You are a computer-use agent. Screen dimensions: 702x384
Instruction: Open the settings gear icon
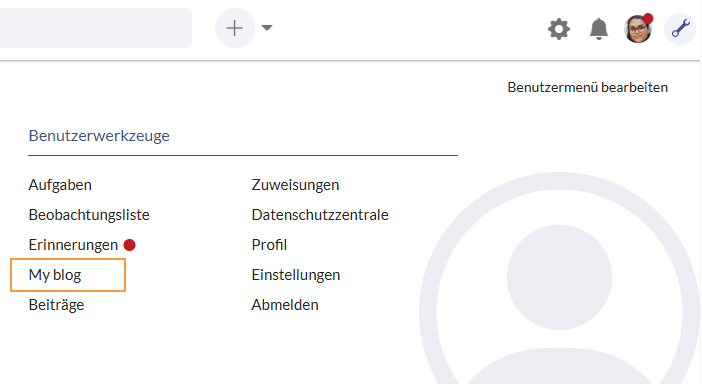(x=559, y=30)
